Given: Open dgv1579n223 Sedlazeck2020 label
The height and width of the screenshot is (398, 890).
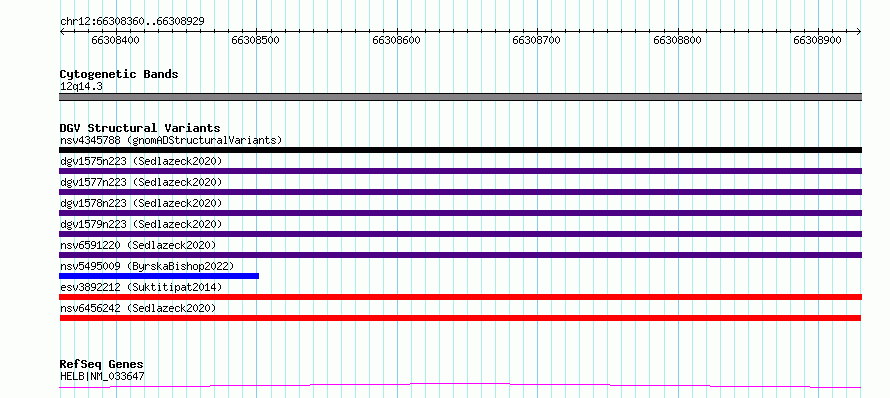Looking at the screenshot, I should (x=141, y=224).
